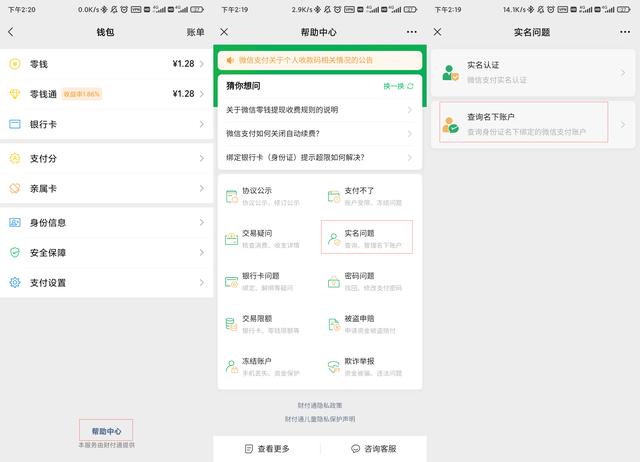Viewport: 640px width, 462px height.
Task: Expand the 亲属卡 row chevron
Action: point(202,188)
